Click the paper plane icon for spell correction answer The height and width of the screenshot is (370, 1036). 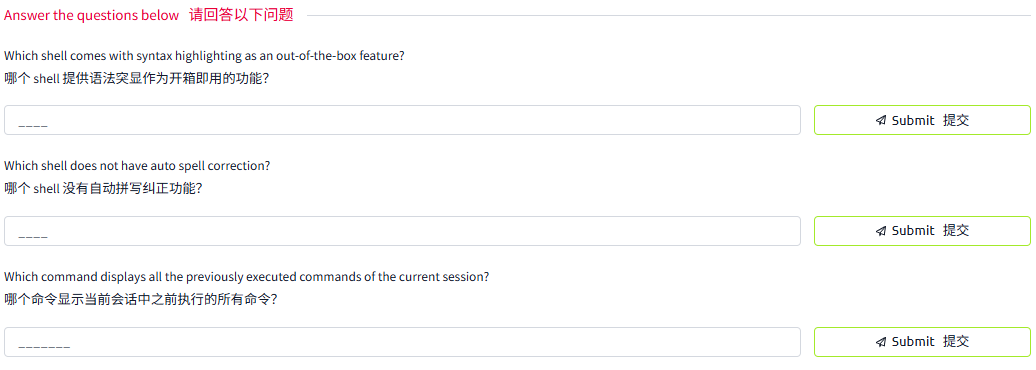(x=881, y=231)
